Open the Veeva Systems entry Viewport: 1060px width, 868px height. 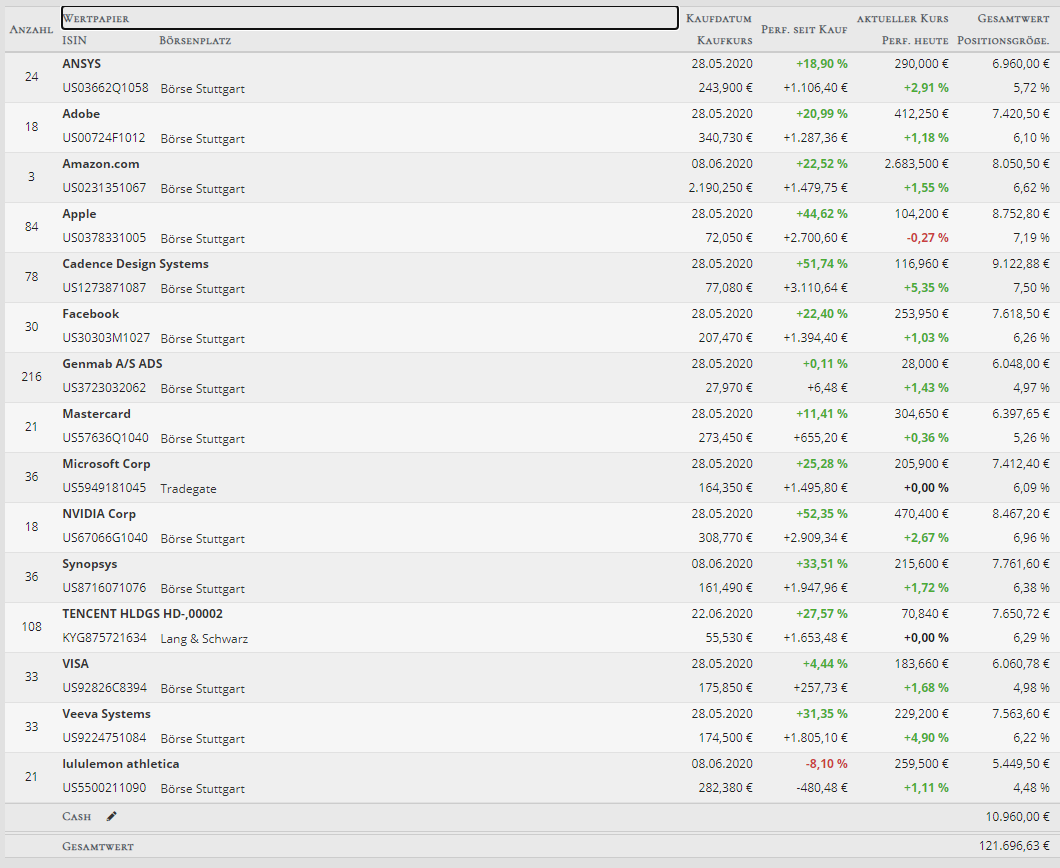click(x=106, y=714)
